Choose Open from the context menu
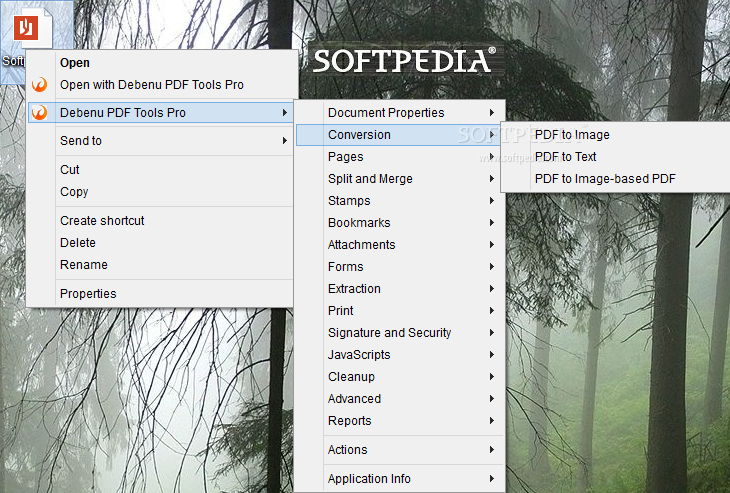 pos(161,63)
